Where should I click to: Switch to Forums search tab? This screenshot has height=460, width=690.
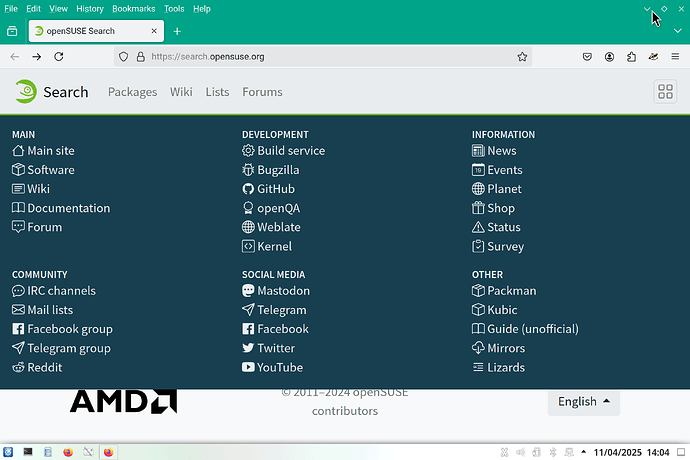click(262, 92)
